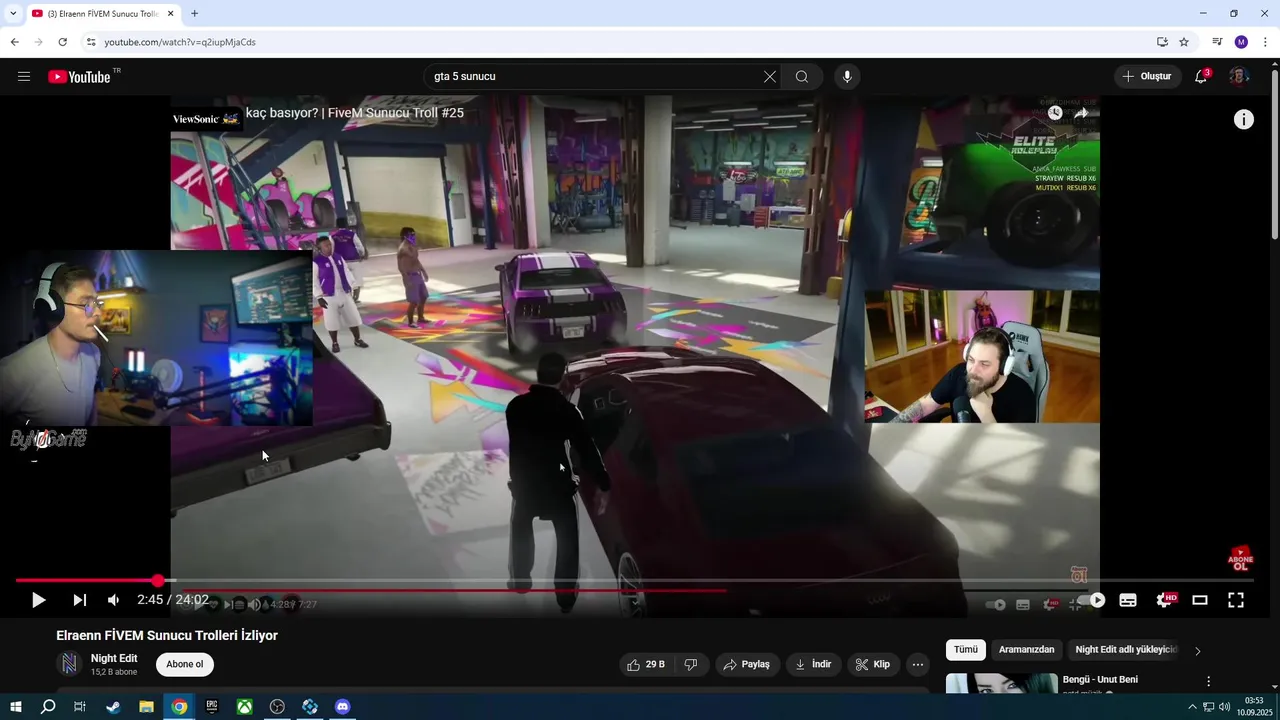Show hidden system tray icons
Screen dimensions: 1280x720
1192,707
